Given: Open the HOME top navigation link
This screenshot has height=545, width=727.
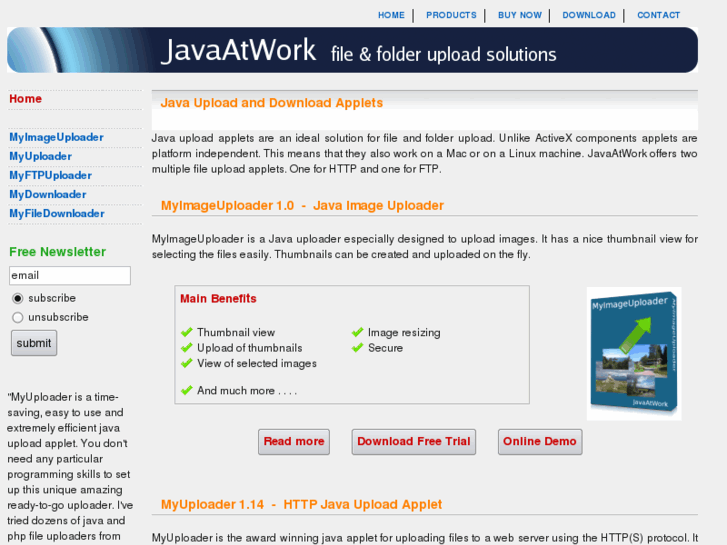Looking at the screenshot, I should tap(391, 15).
